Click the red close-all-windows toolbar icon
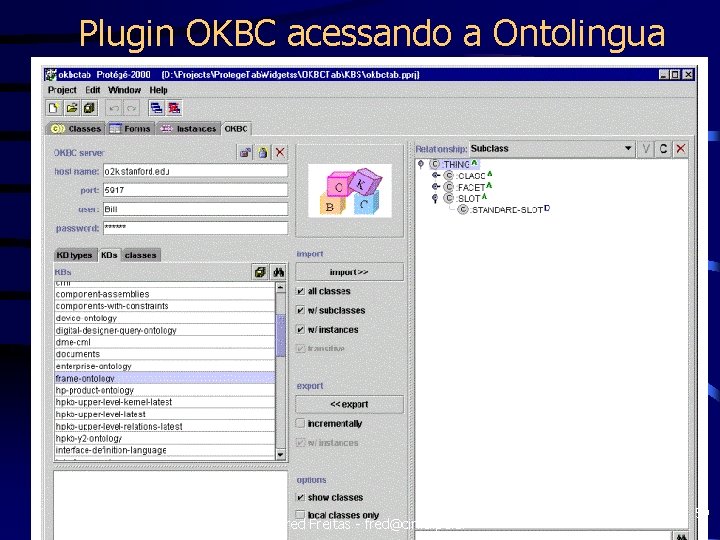This screenshot has height=540, width=720. [174, 108]
